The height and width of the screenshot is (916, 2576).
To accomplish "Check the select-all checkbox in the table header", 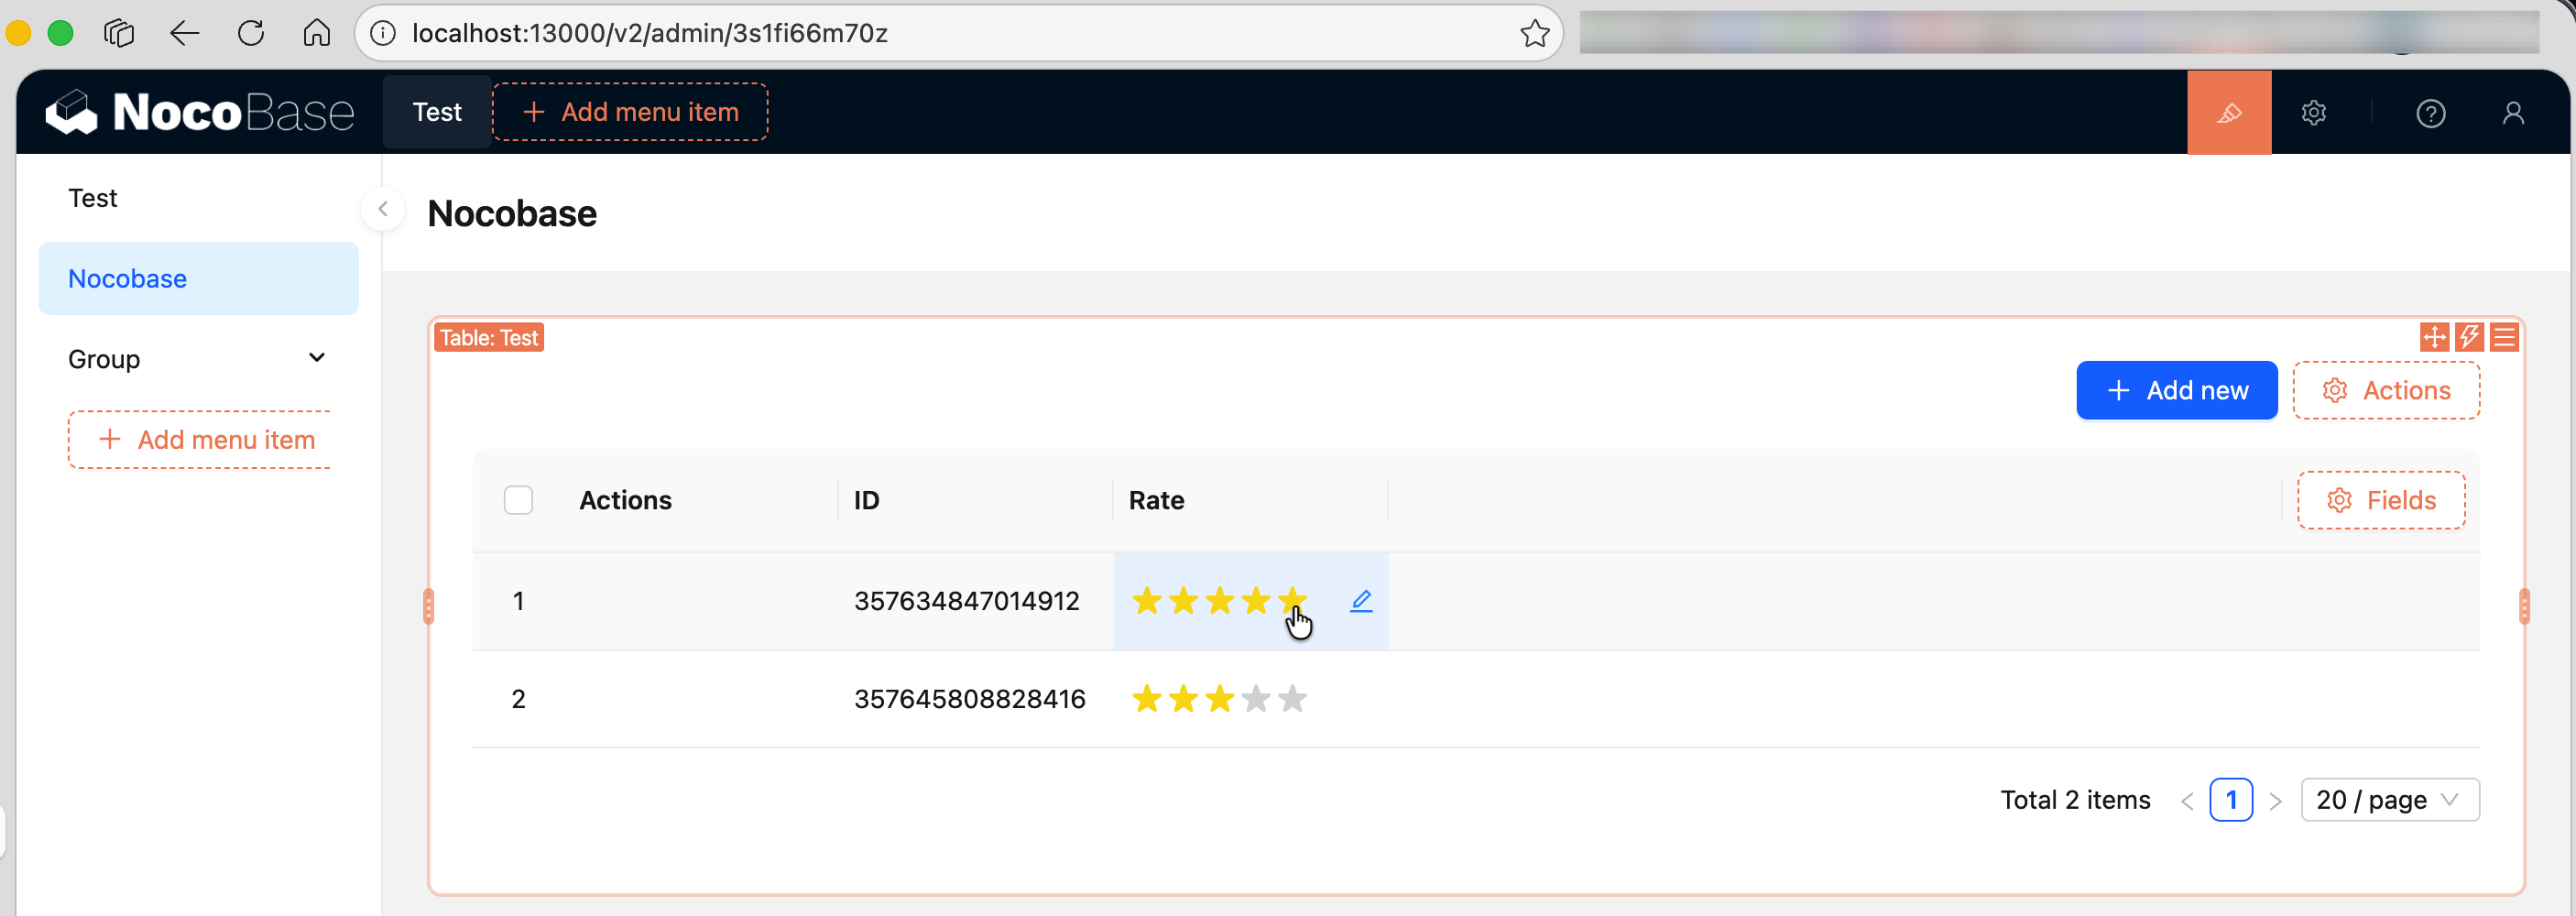I will [x=518, y=499].
